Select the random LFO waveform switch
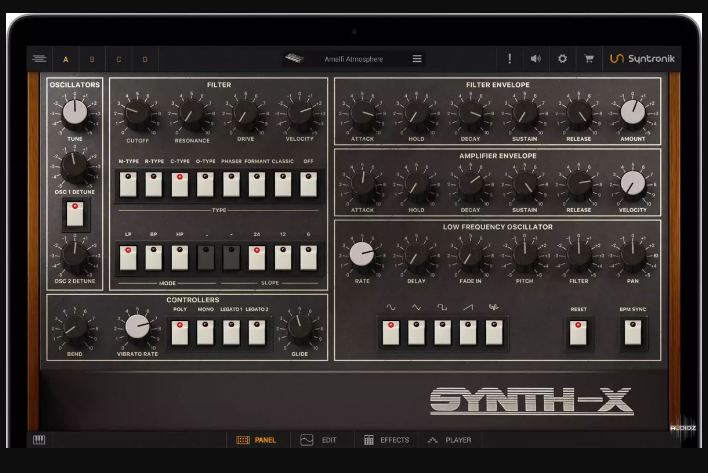The height and width of the screenshot is (473, 708). click(x=494, y=333)
